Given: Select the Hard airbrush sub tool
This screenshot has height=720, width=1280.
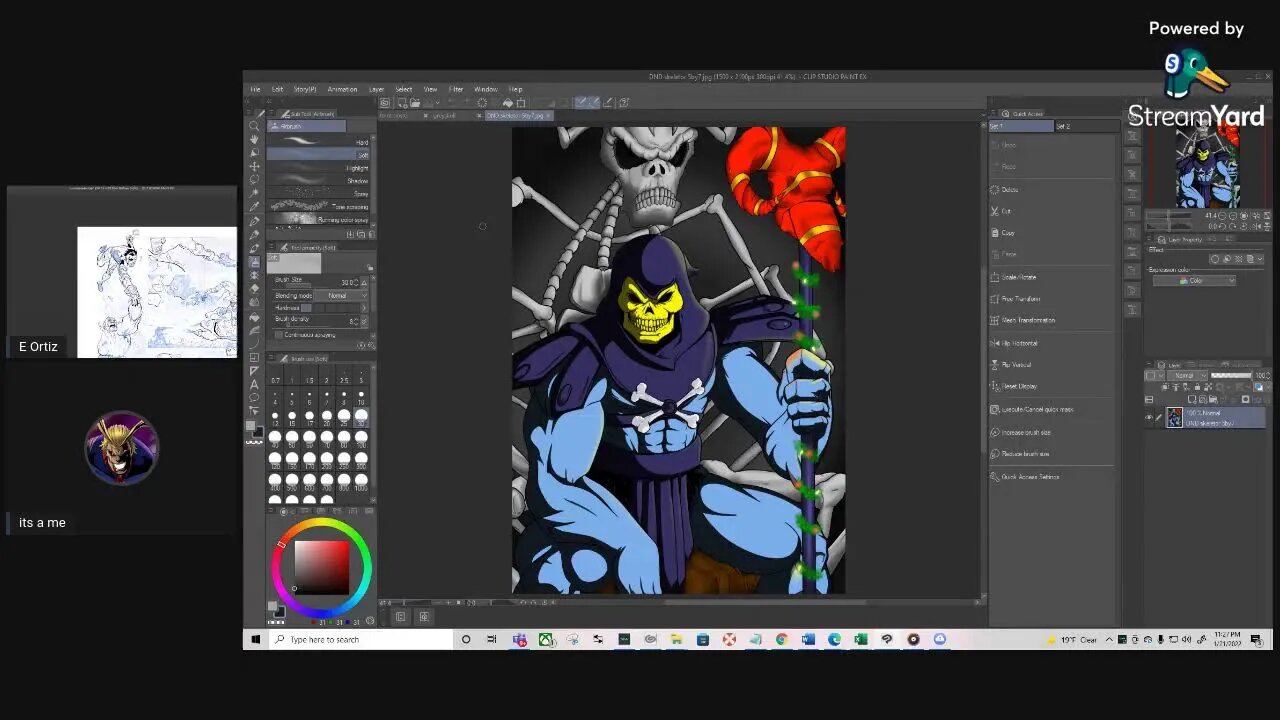Looking at the screenshot, I should point(319,143).
